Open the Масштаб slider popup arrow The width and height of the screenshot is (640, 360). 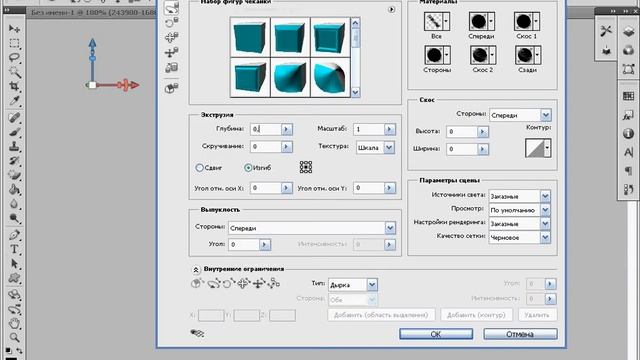pyautogui.click(x=390, y=129)
